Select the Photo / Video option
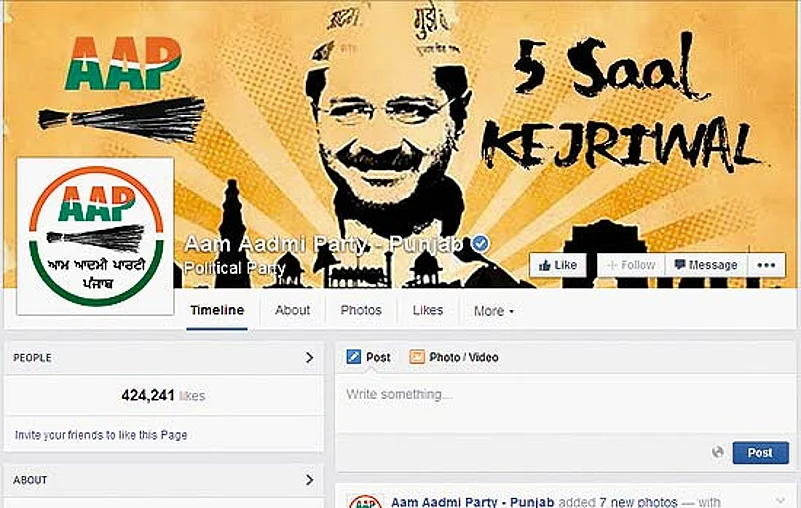 click(x=454, y=357)
